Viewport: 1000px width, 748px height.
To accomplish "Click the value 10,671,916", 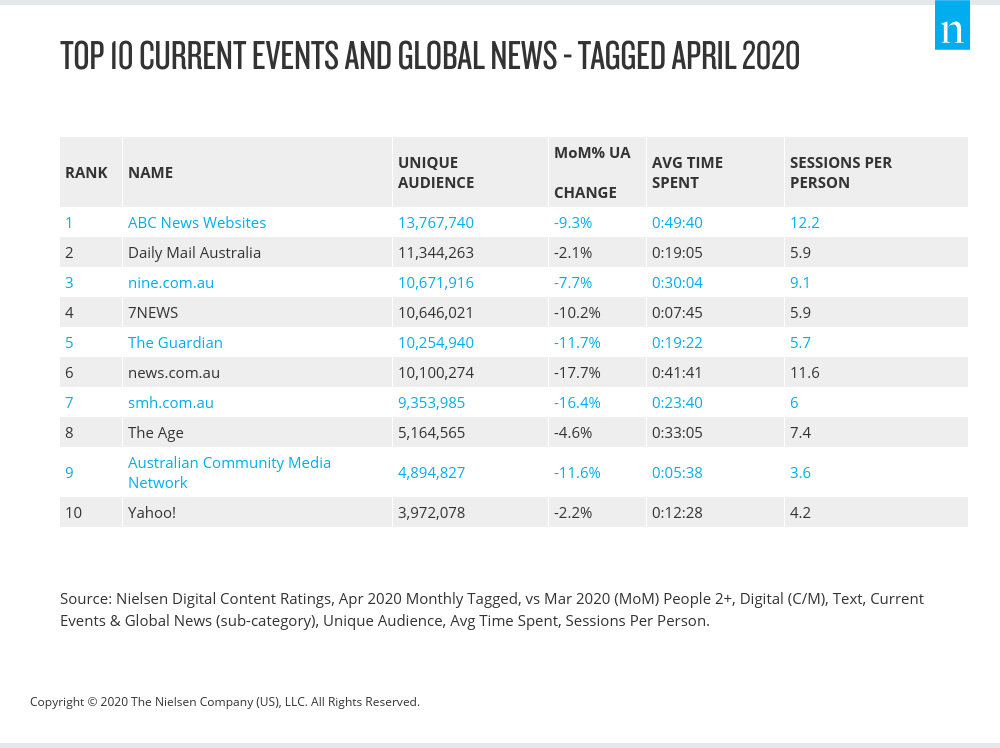I will coord(436,282).
